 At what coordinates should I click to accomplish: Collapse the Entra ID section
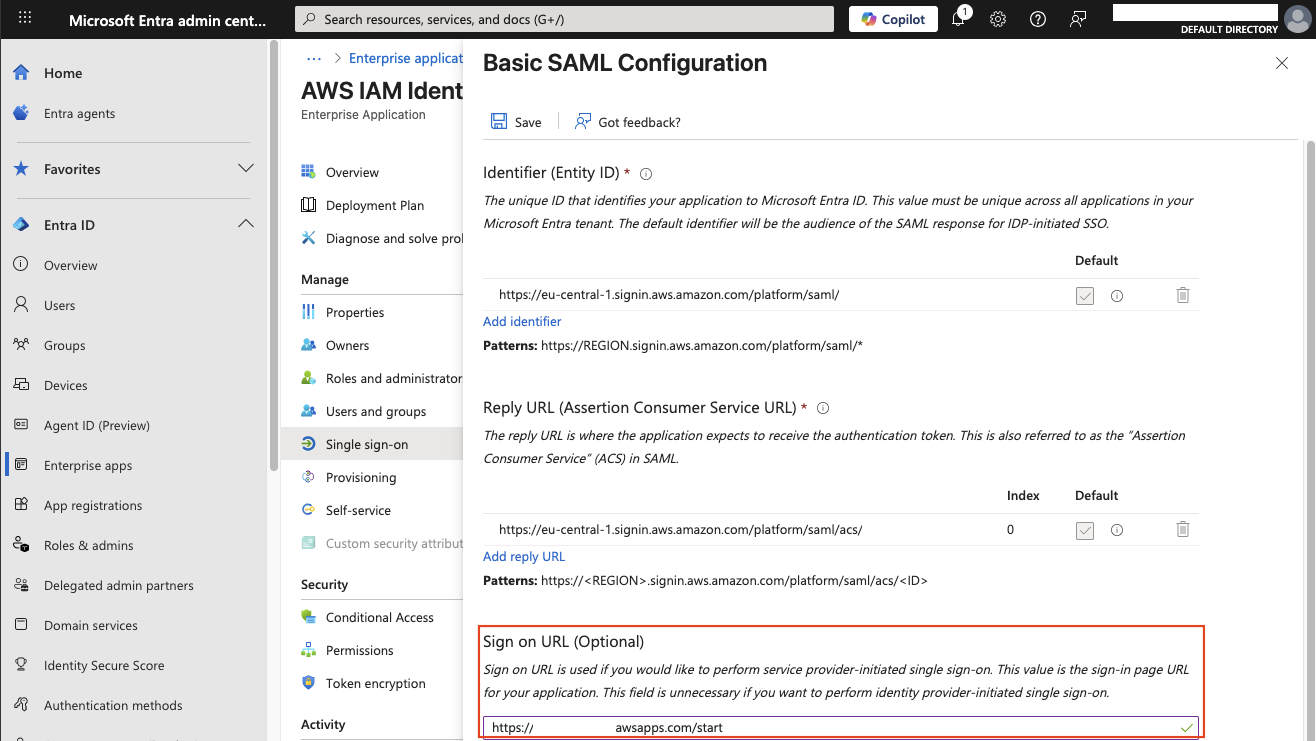[246, 224]
